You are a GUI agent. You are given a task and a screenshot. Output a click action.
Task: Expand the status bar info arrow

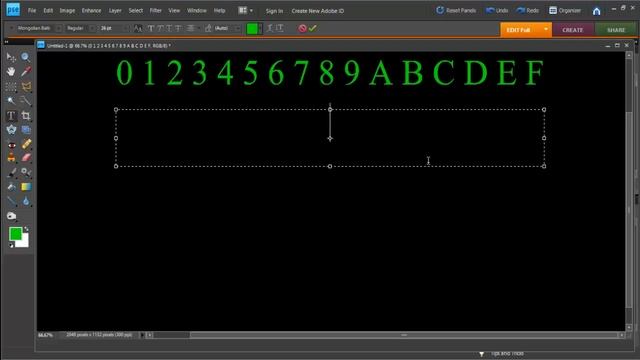(142, 335)
